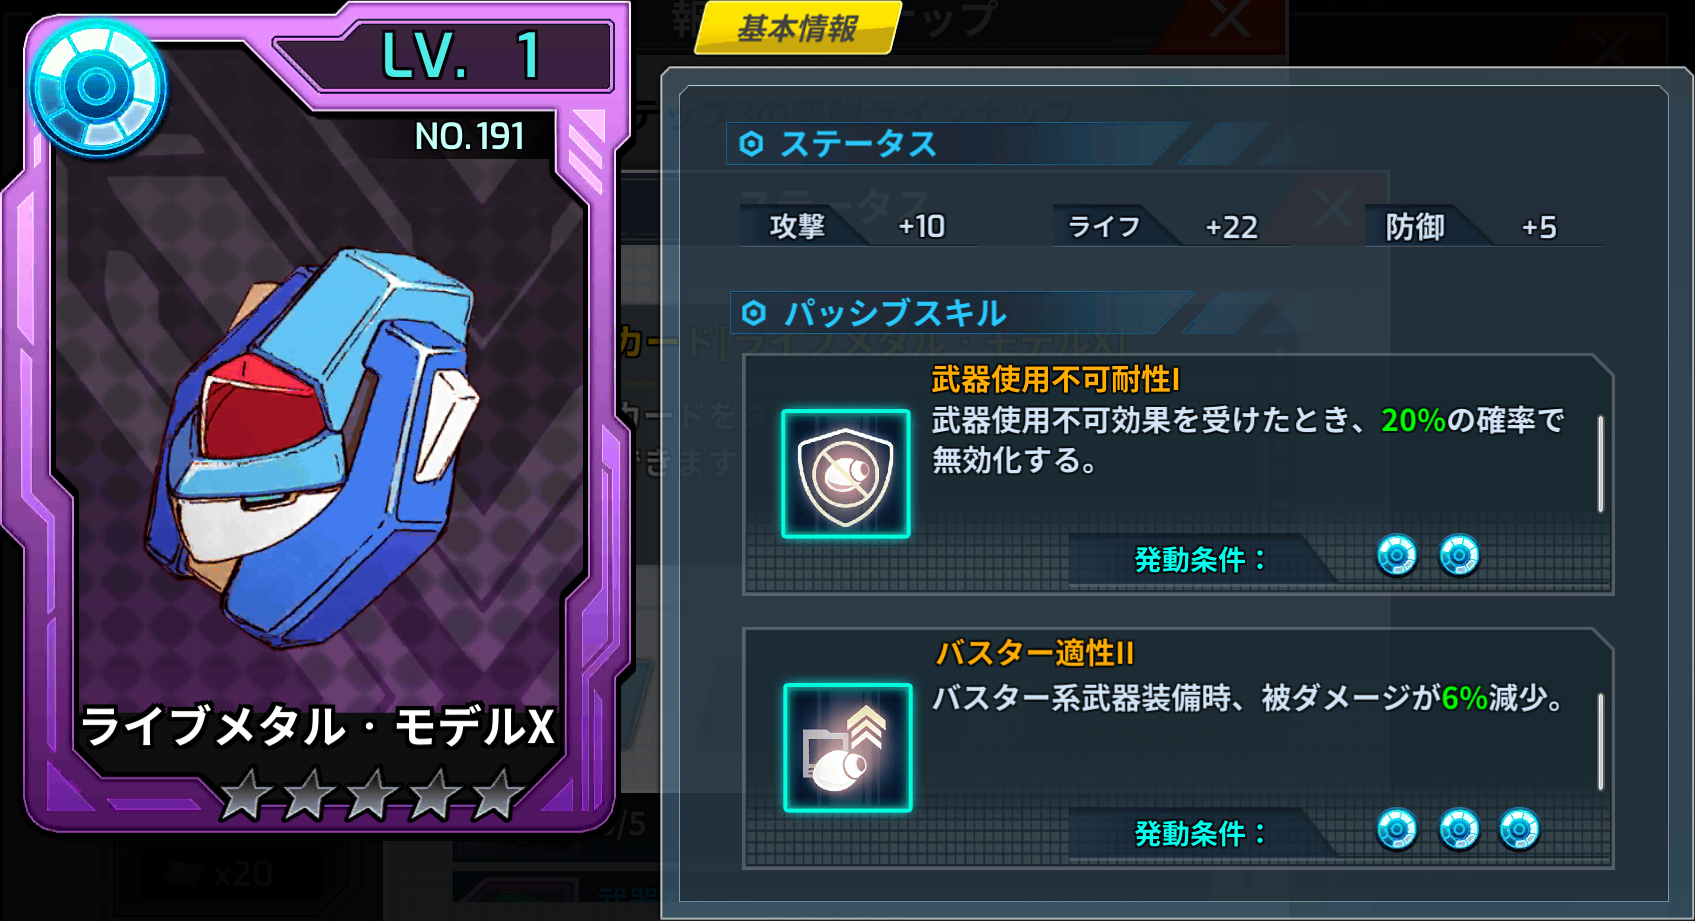The image size is (1695, 921).
Task: Click first orb under 武器使用不可耐性 activation condition
Action: point(1397,555)
